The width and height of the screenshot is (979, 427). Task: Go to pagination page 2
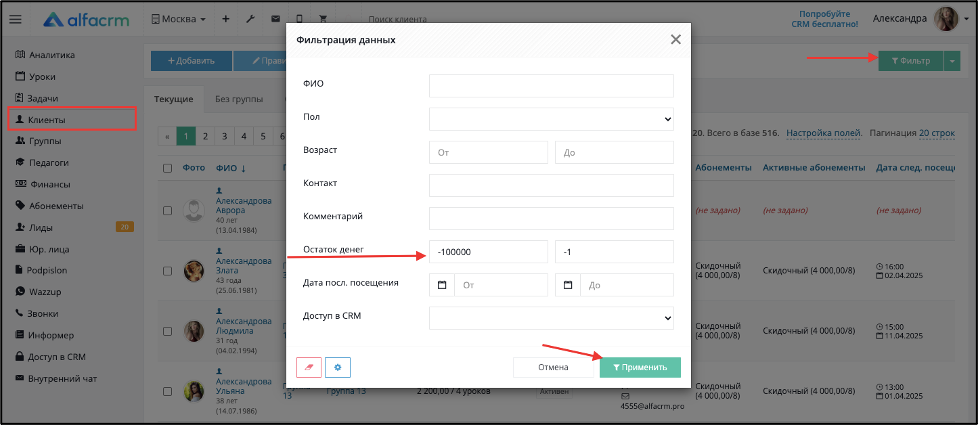pyautogui.click(x=205, y=136)
